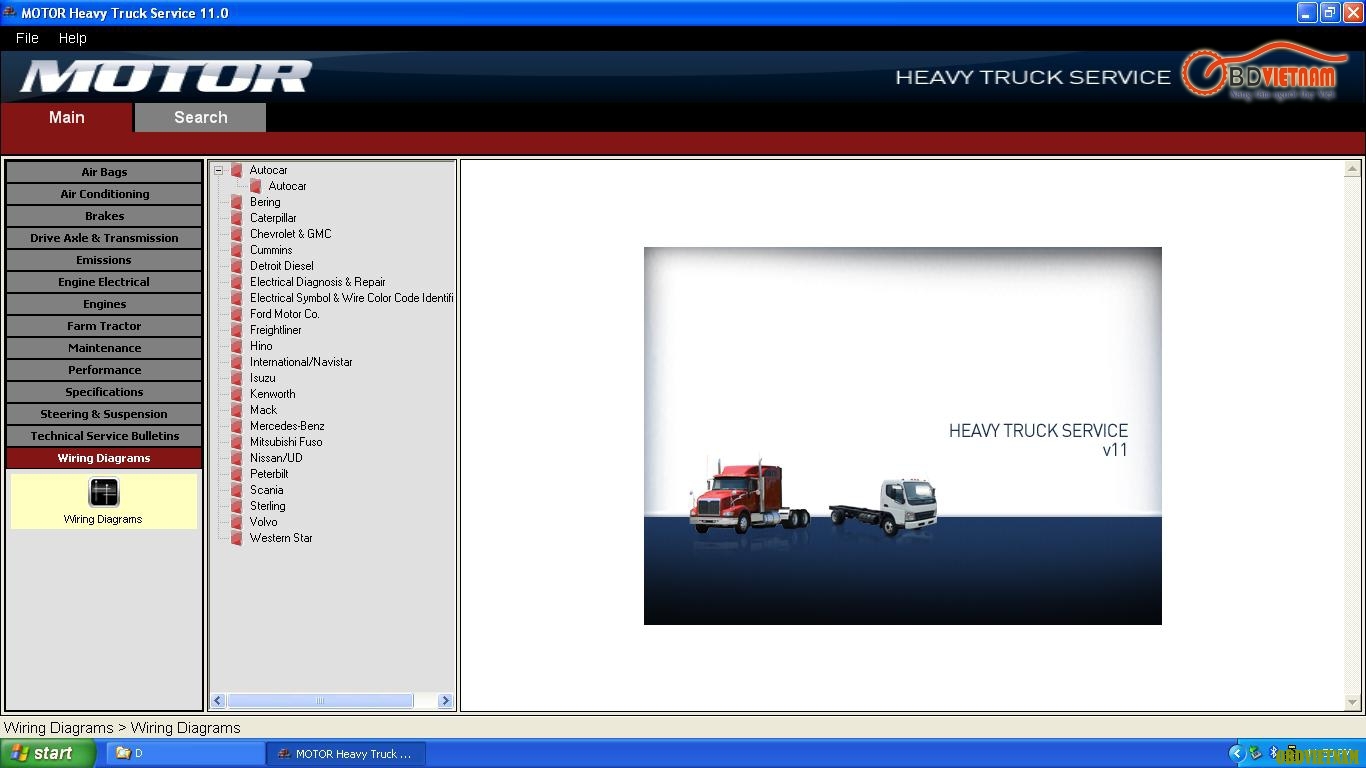
Task: Select the book icon next to Freightliner
Action: pos(237,330)
